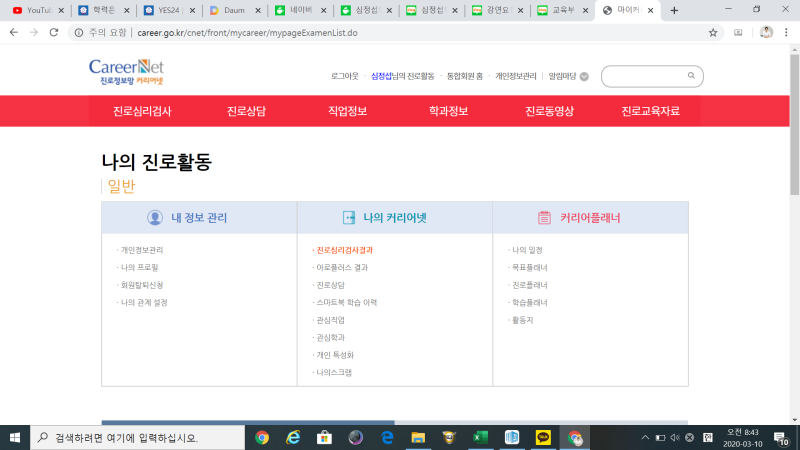The image size is (800, 450).
Task: Click the browser back arrow
Action: coord(14,33)
